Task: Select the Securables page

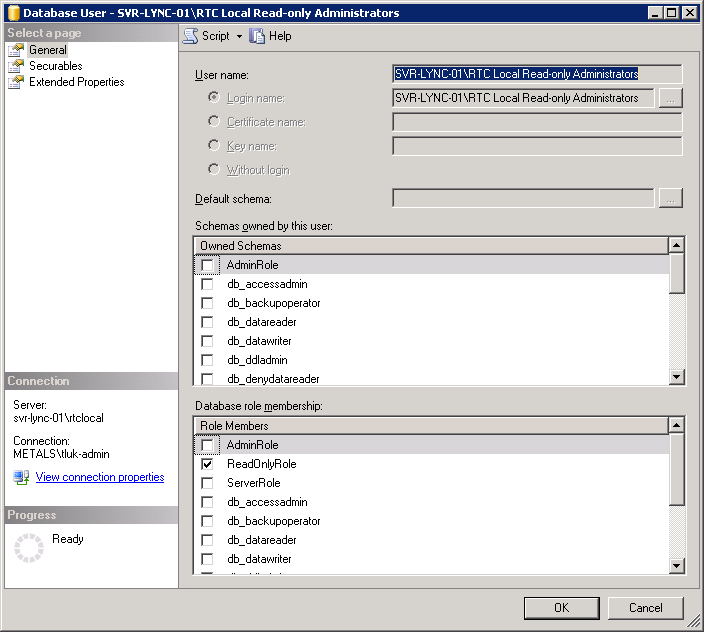Action: (56, 66)
